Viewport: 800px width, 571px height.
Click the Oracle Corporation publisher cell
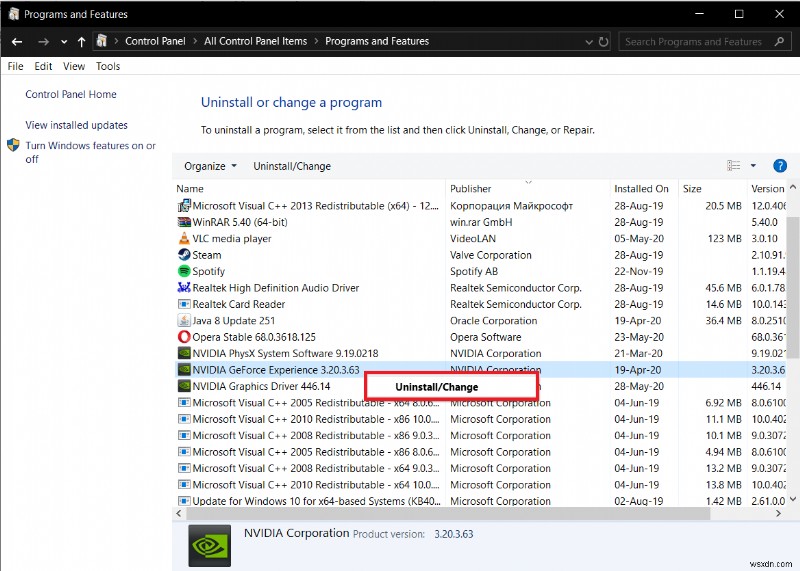click(493, 320)
